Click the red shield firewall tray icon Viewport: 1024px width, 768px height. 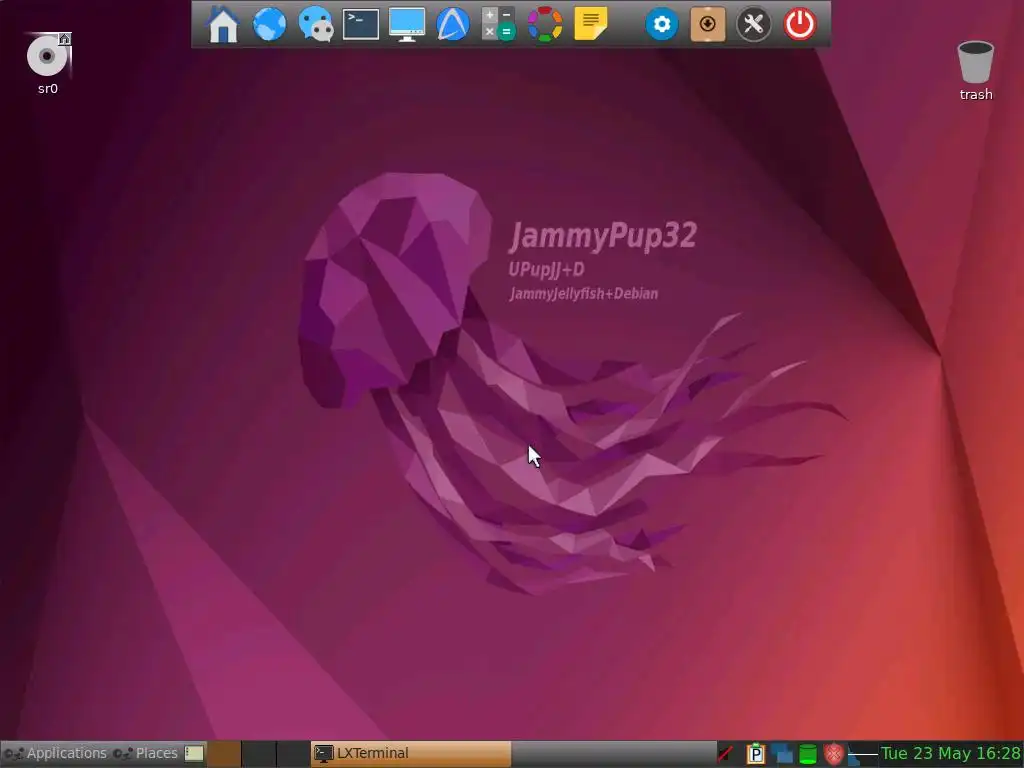click(x=833, y=754)
